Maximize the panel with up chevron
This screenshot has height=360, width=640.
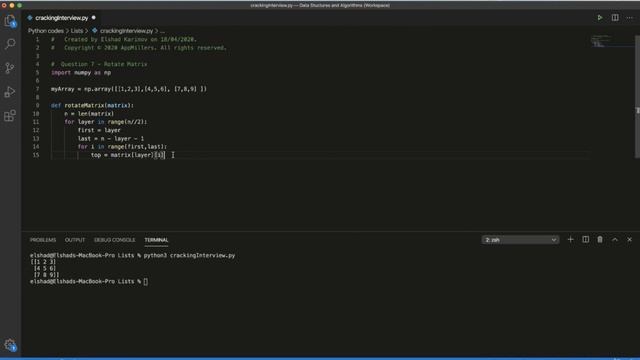(615, 240)
